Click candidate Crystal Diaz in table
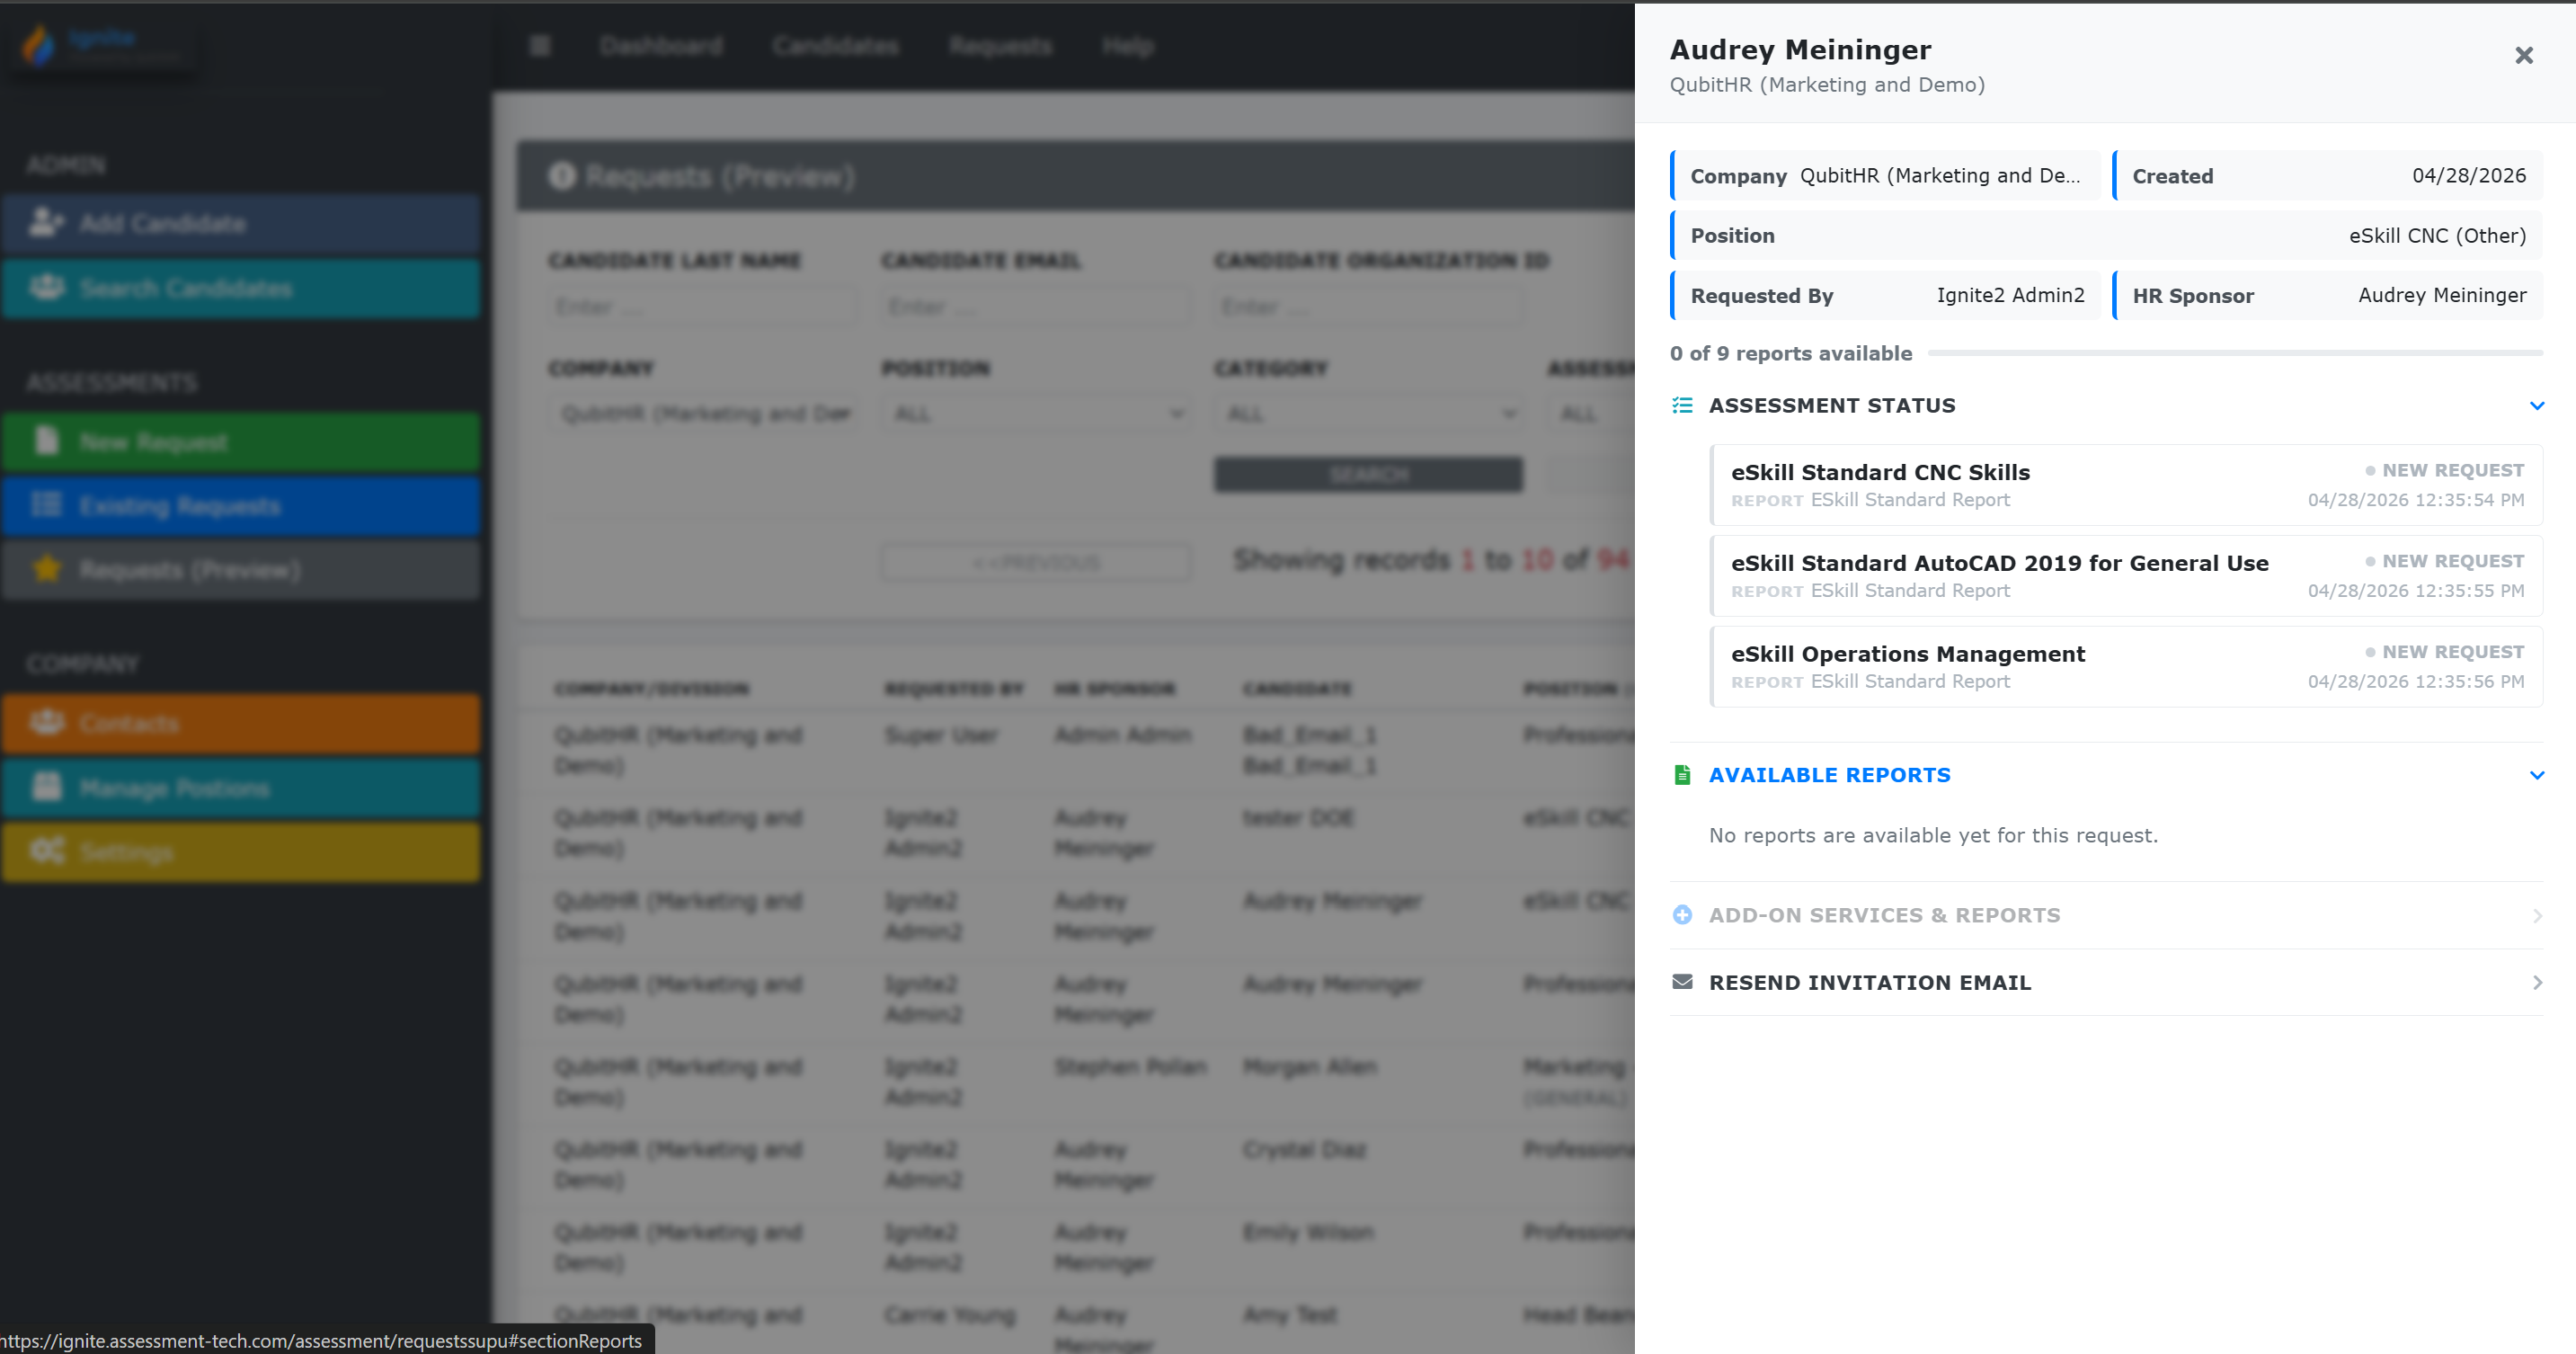The height and width of the screenshot is (1354, 2576). point(1304,1149)
